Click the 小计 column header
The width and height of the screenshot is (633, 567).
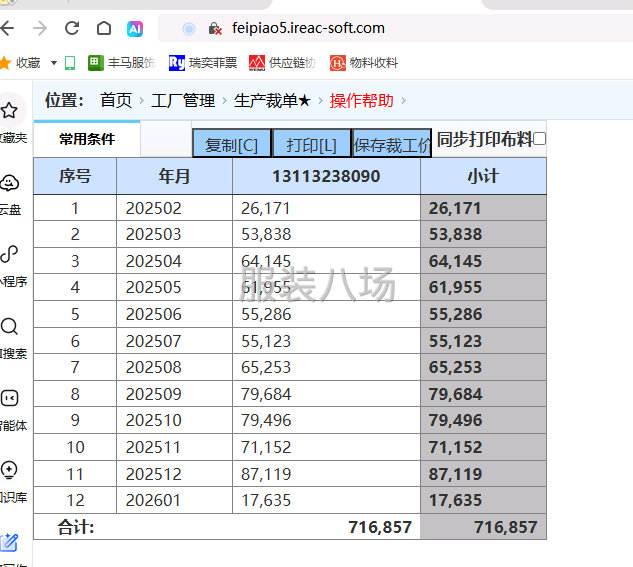(x=483, y=176)
